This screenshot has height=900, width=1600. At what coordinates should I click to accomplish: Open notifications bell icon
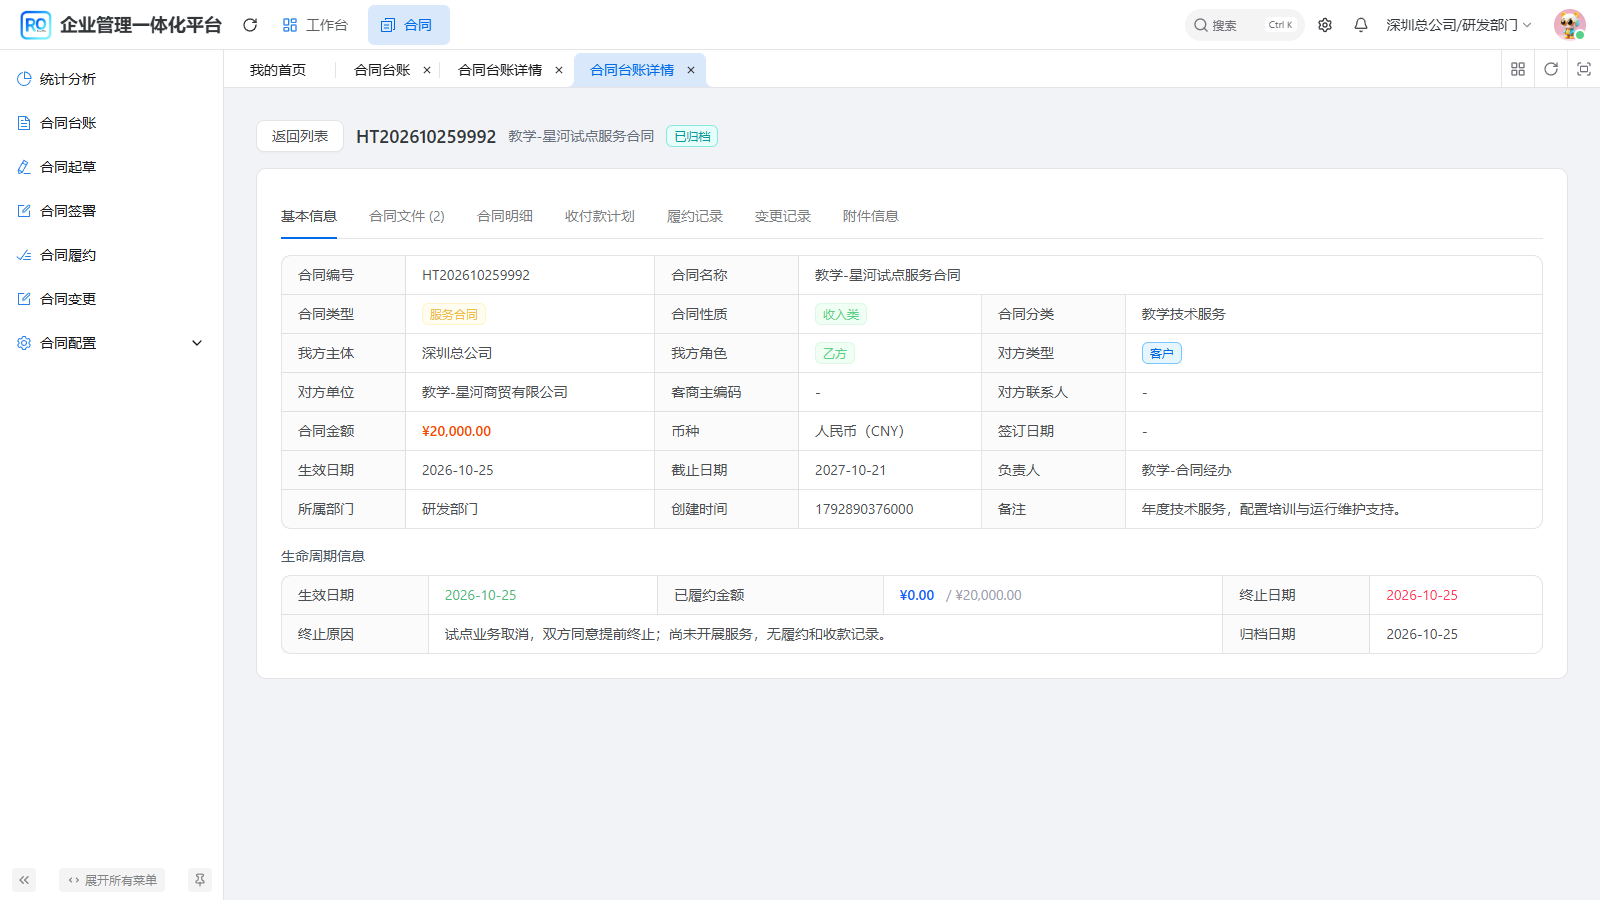click(x=1361, y=25)
